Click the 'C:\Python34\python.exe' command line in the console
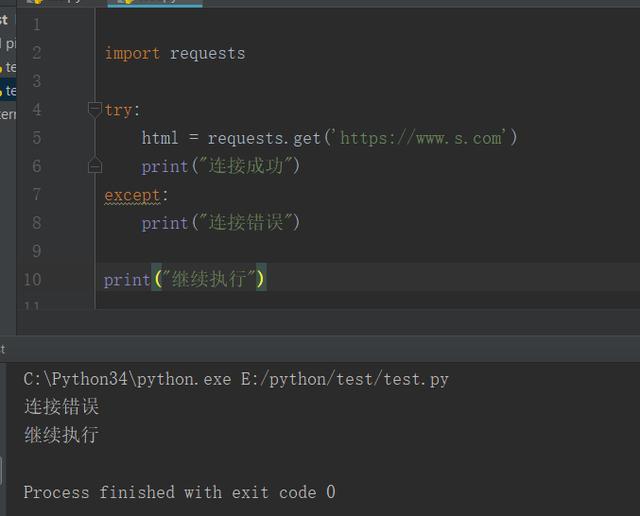 (236, 379)
